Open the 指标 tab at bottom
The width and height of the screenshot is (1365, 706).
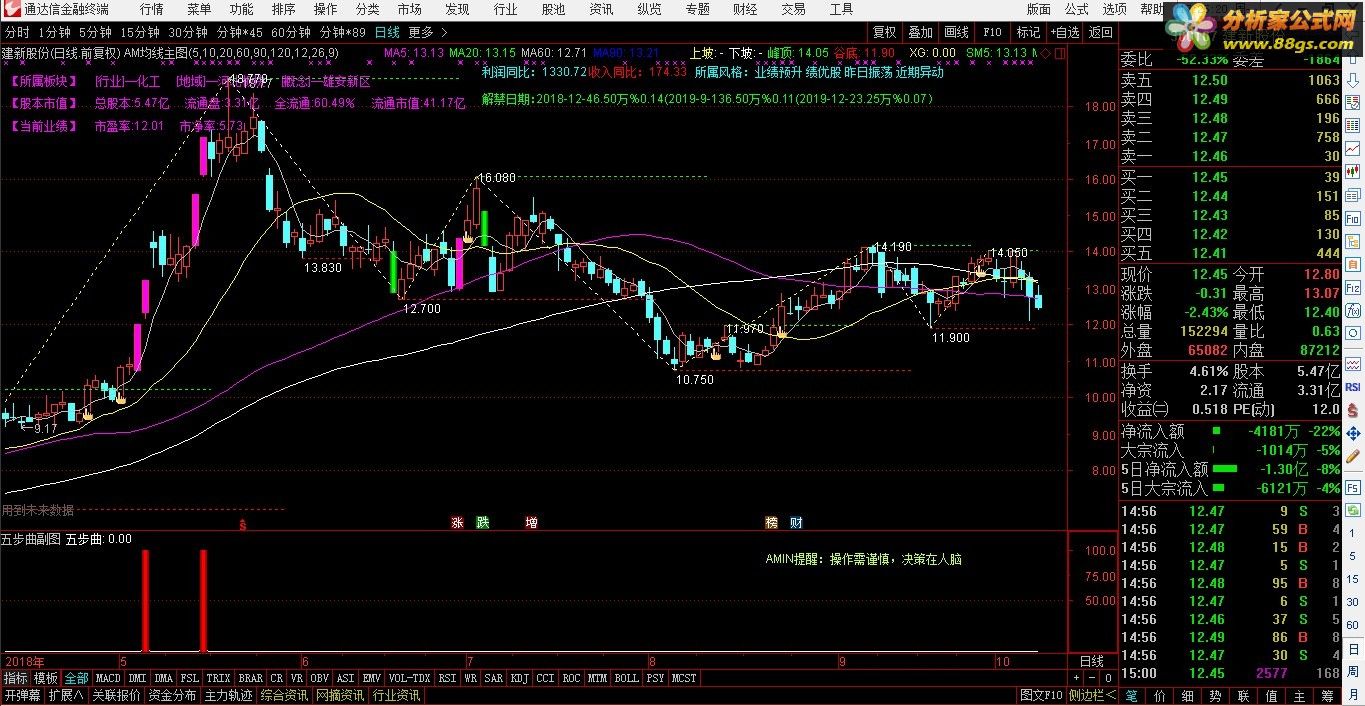point(15,678)
